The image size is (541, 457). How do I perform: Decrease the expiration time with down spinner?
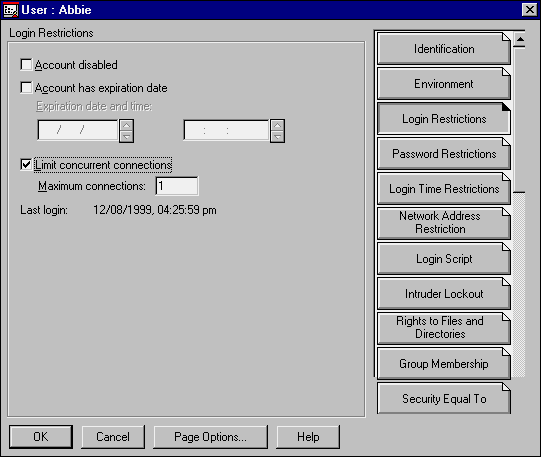[278, 137]
